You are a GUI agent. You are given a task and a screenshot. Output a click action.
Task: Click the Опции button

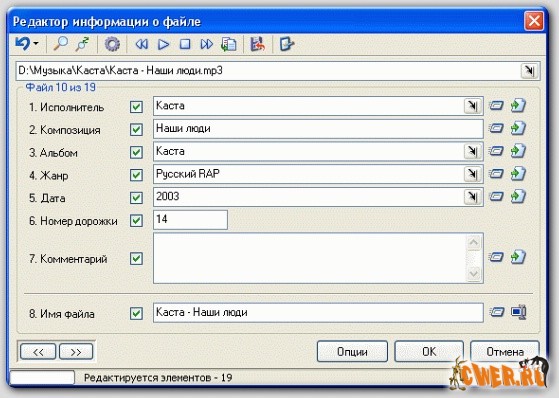(352, 352)
